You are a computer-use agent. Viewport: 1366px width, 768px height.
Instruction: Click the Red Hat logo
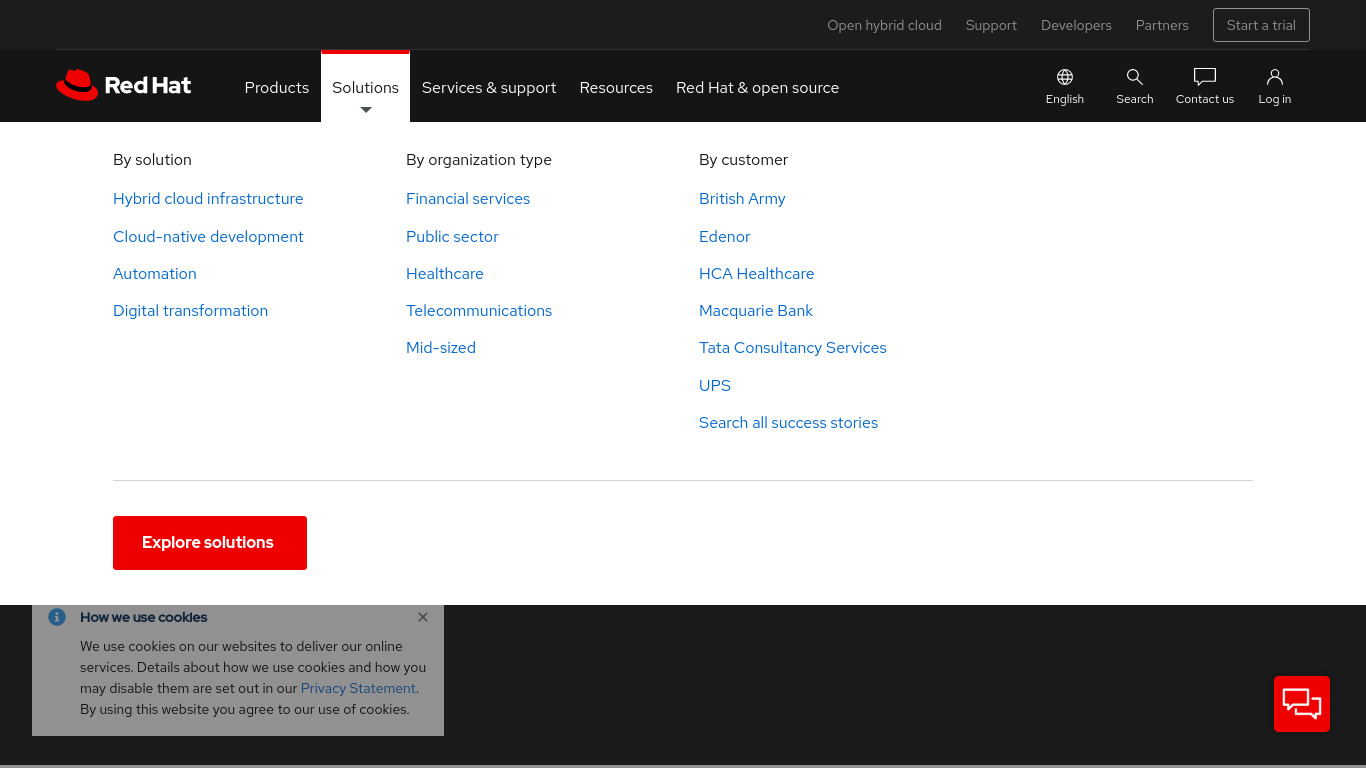pos(124,85)
